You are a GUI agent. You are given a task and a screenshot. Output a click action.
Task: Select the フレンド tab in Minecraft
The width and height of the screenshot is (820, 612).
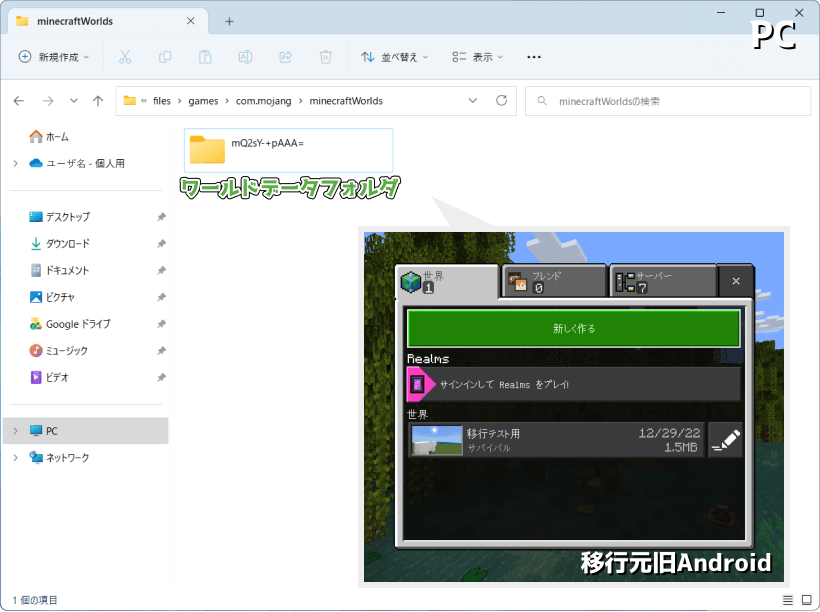click(554, 281)
